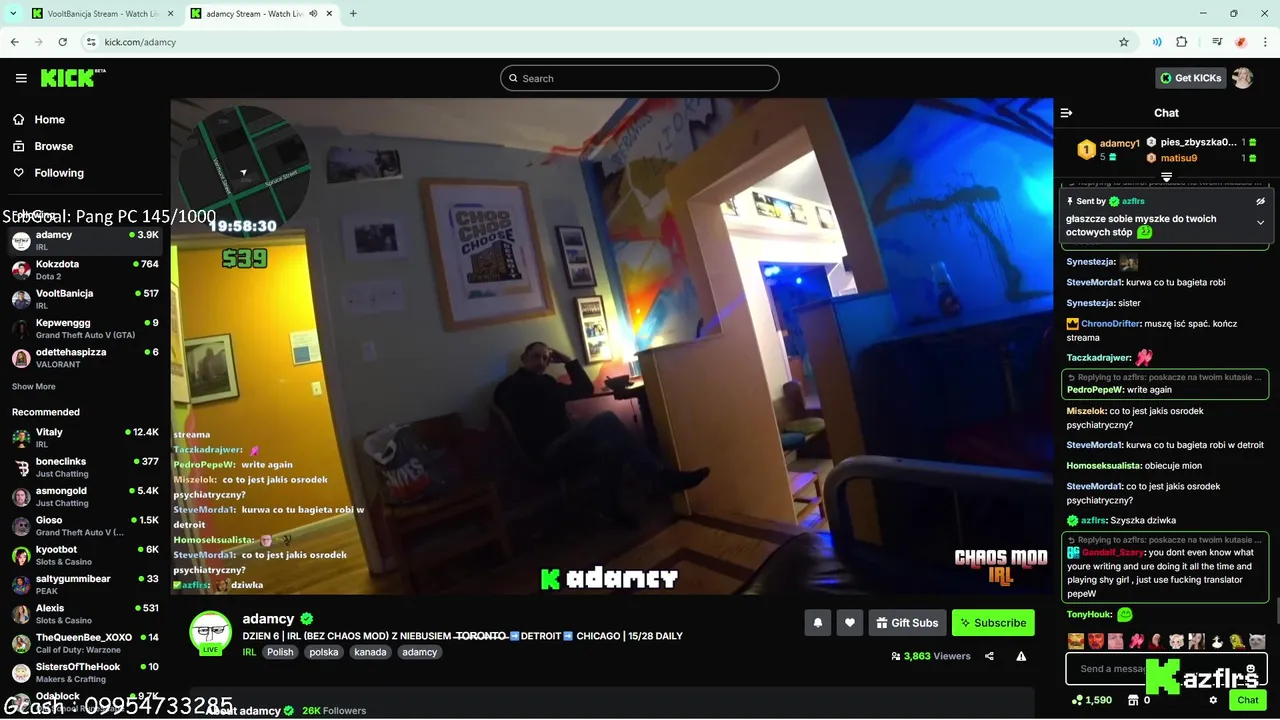Click the Polish tag
Image resolution: width=1280 pixels, height=720 pixels.
(x=280, y=652)
